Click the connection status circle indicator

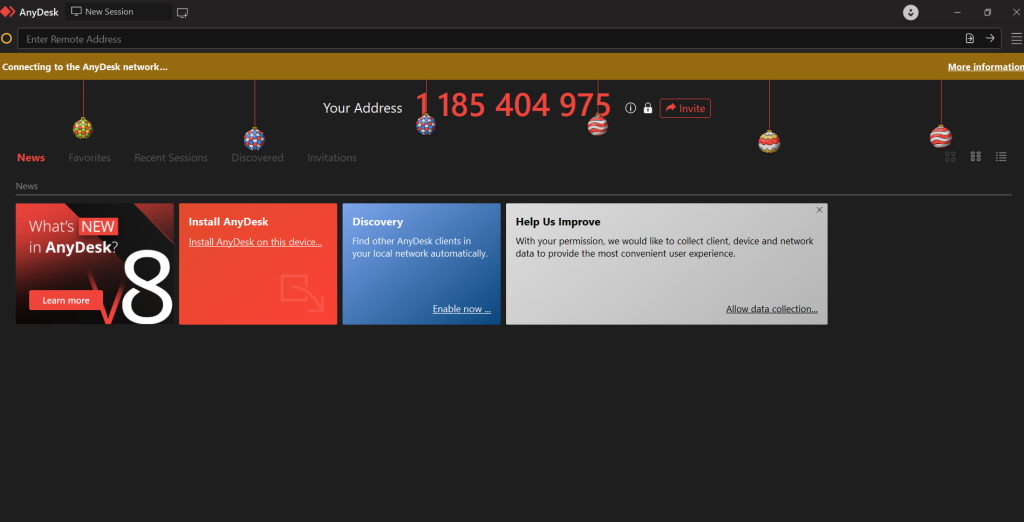click(x=7, y=39)
